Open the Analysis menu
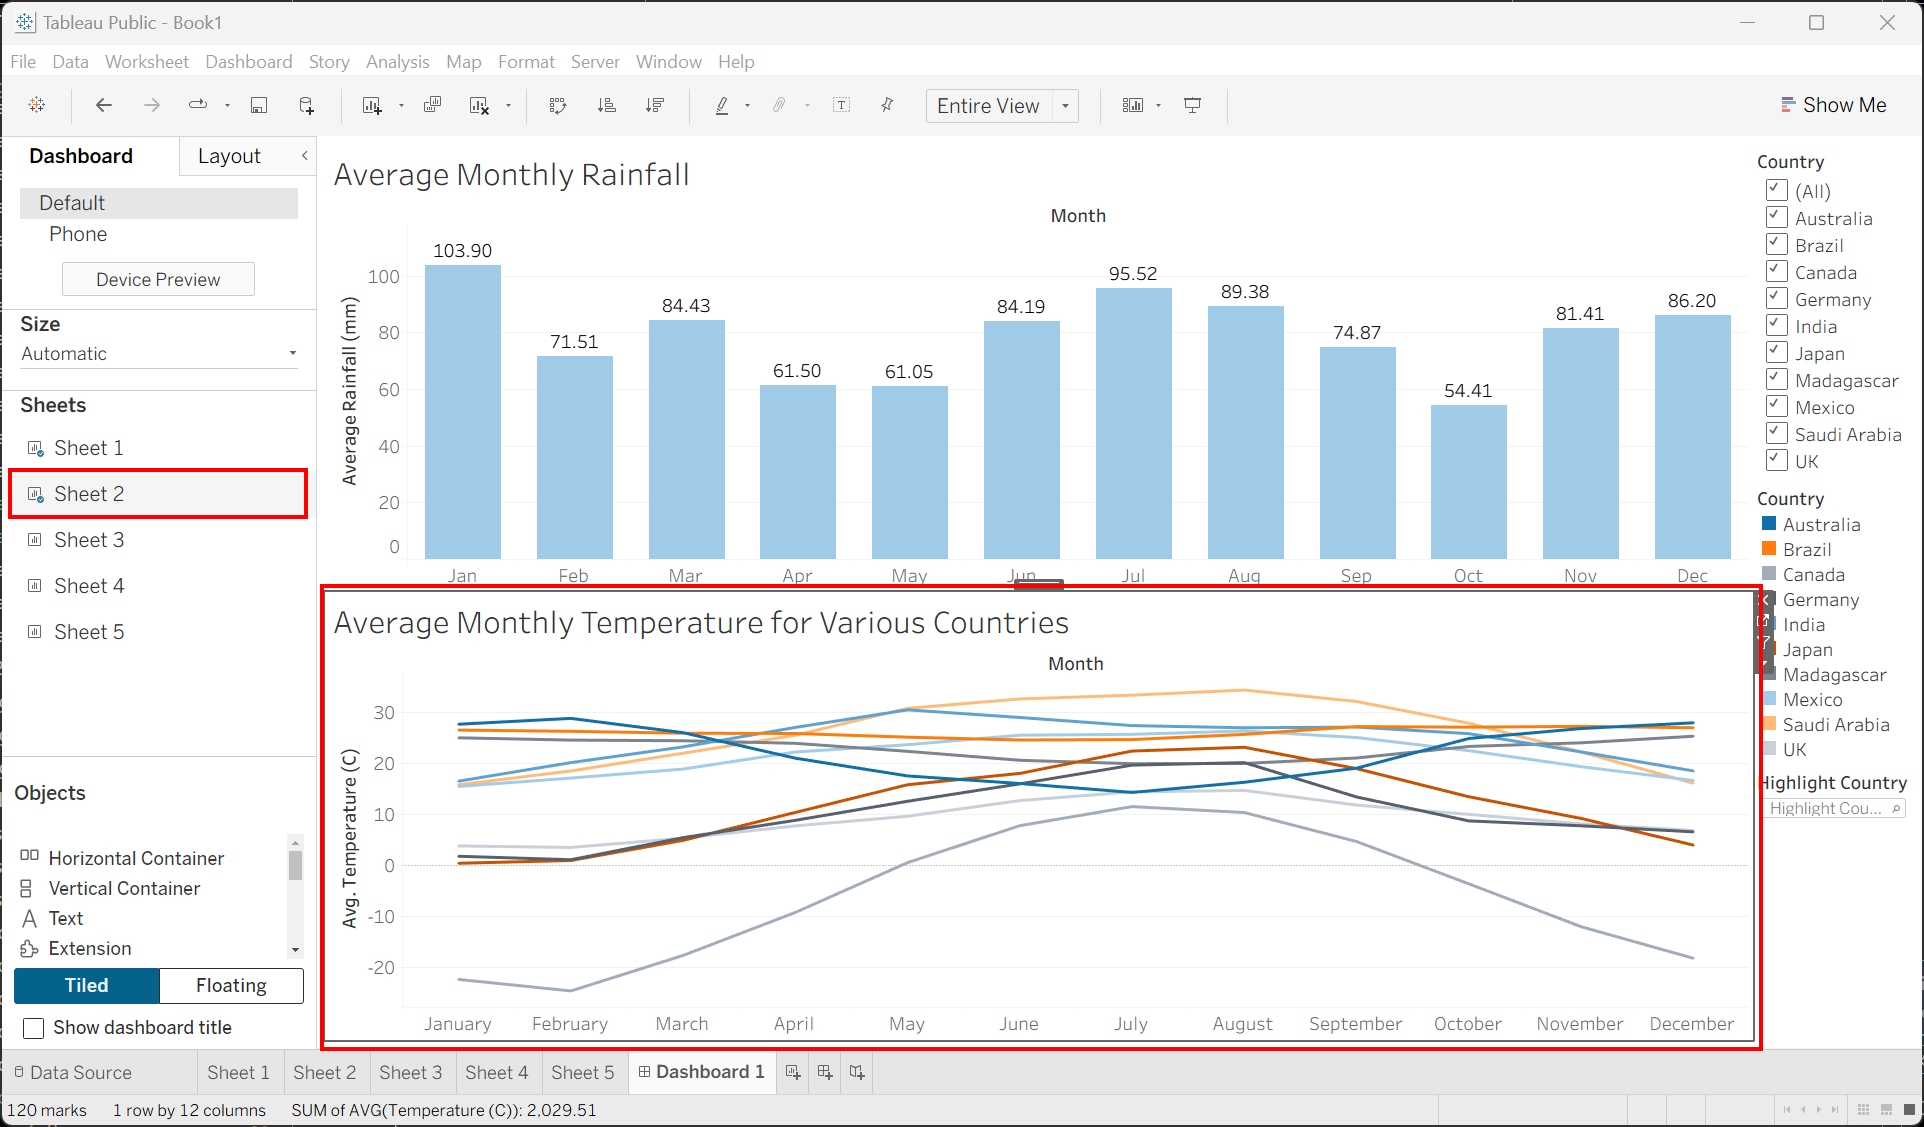Screen dimensions: 1924x1127 (397, 62)
